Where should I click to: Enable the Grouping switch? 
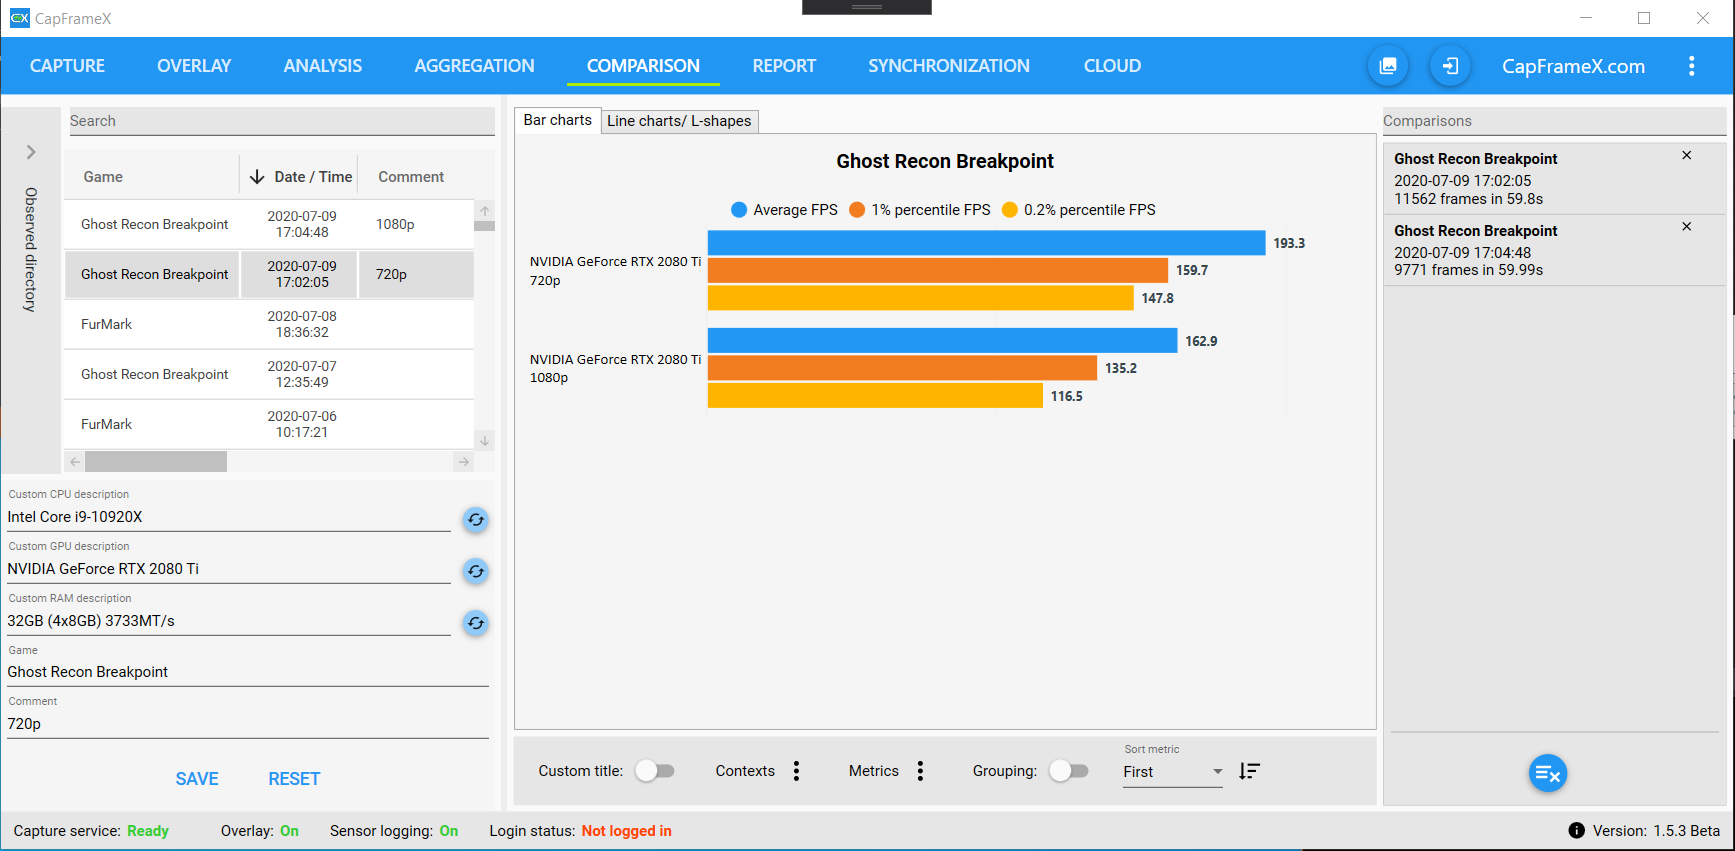(x=1068, y=771)
